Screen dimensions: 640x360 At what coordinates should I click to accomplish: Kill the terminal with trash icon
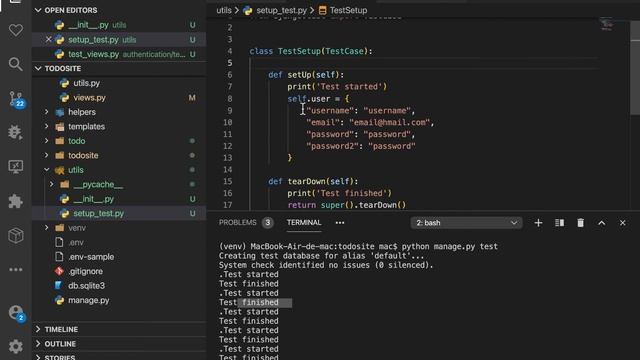(x=580, y=223)
